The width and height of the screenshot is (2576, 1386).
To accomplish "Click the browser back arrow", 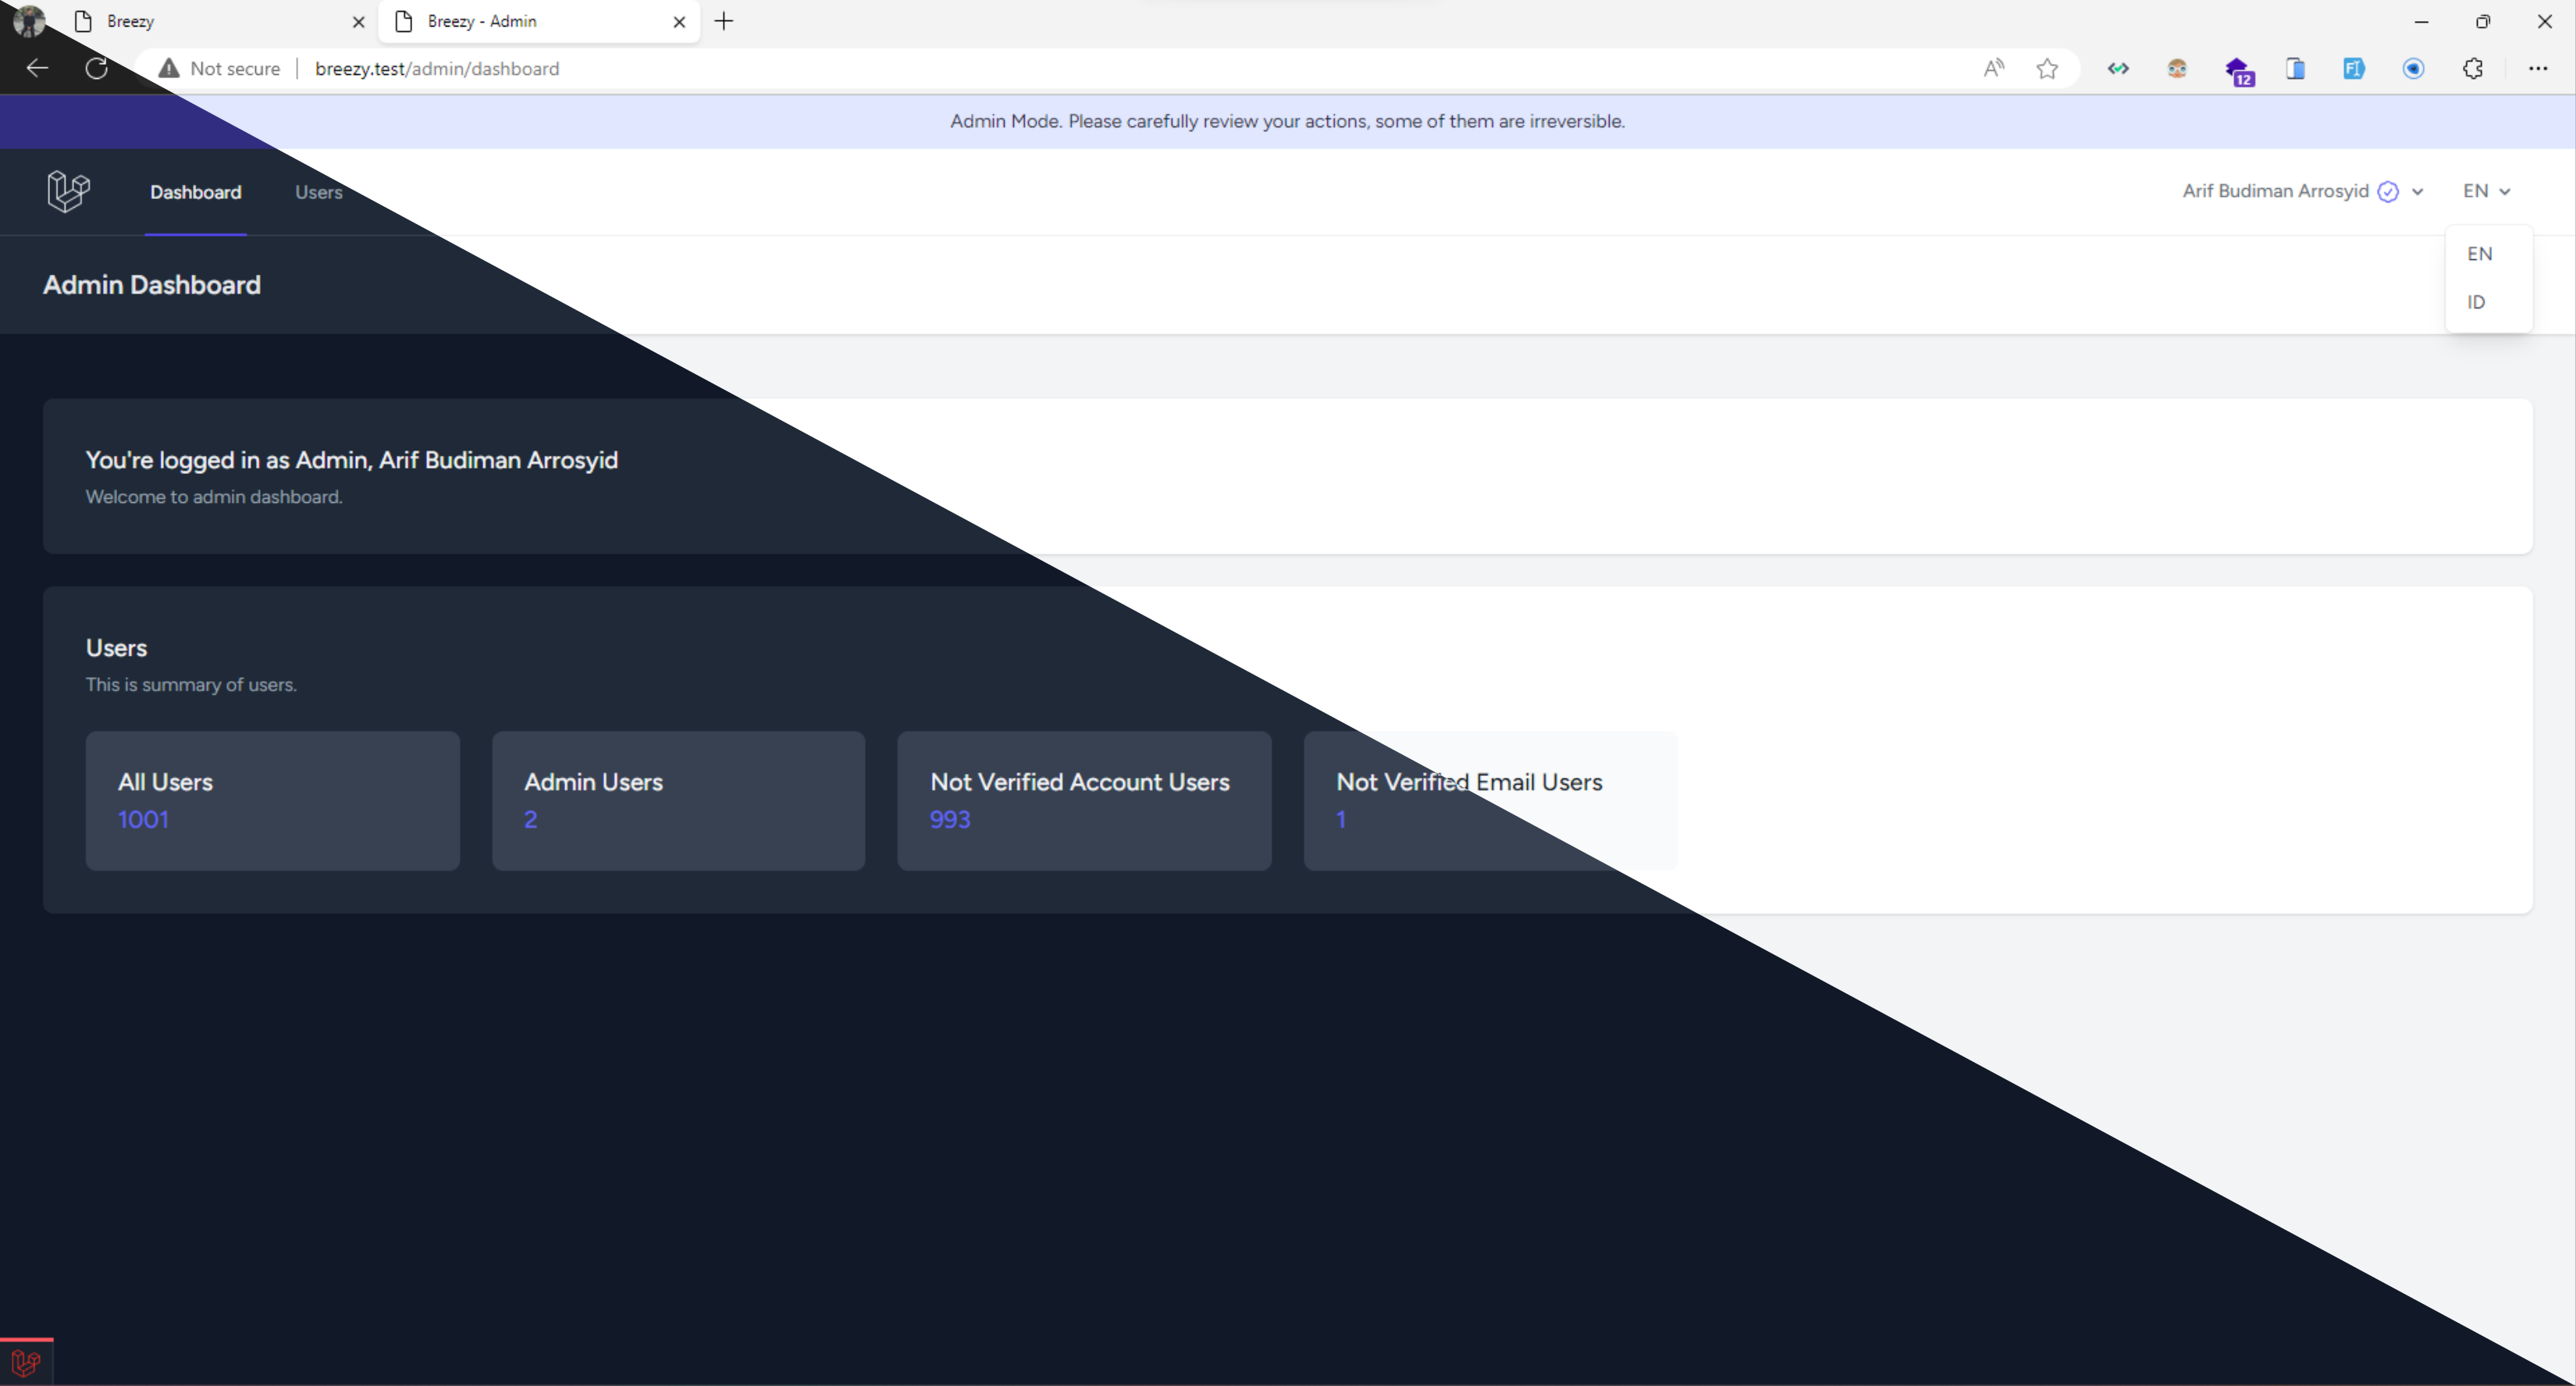I will (x=37, y=69).
